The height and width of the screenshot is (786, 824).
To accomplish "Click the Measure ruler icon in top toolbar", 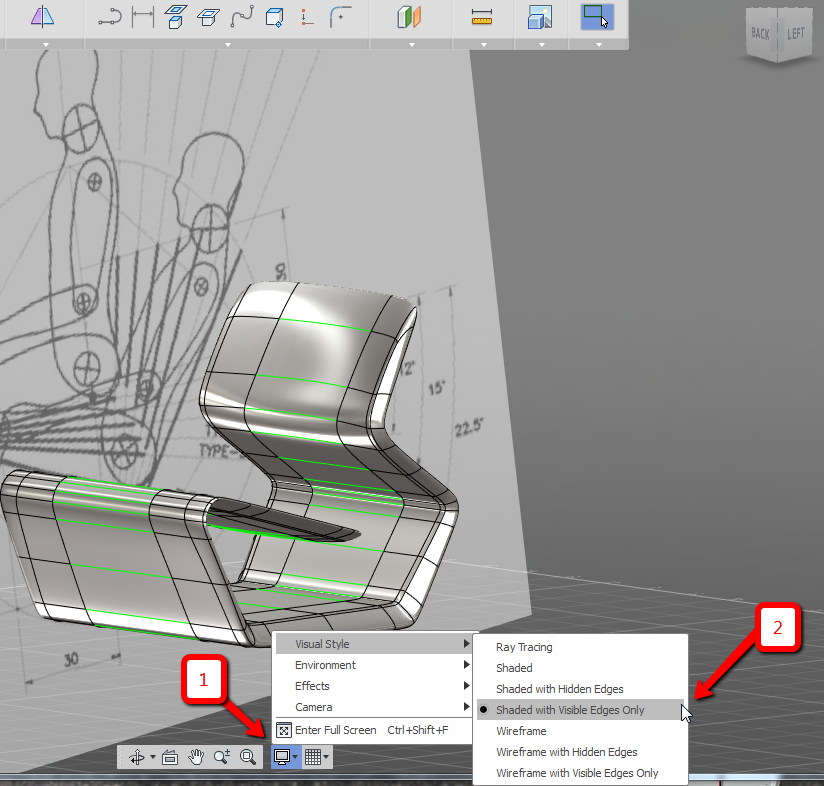I will click(482, 17).
